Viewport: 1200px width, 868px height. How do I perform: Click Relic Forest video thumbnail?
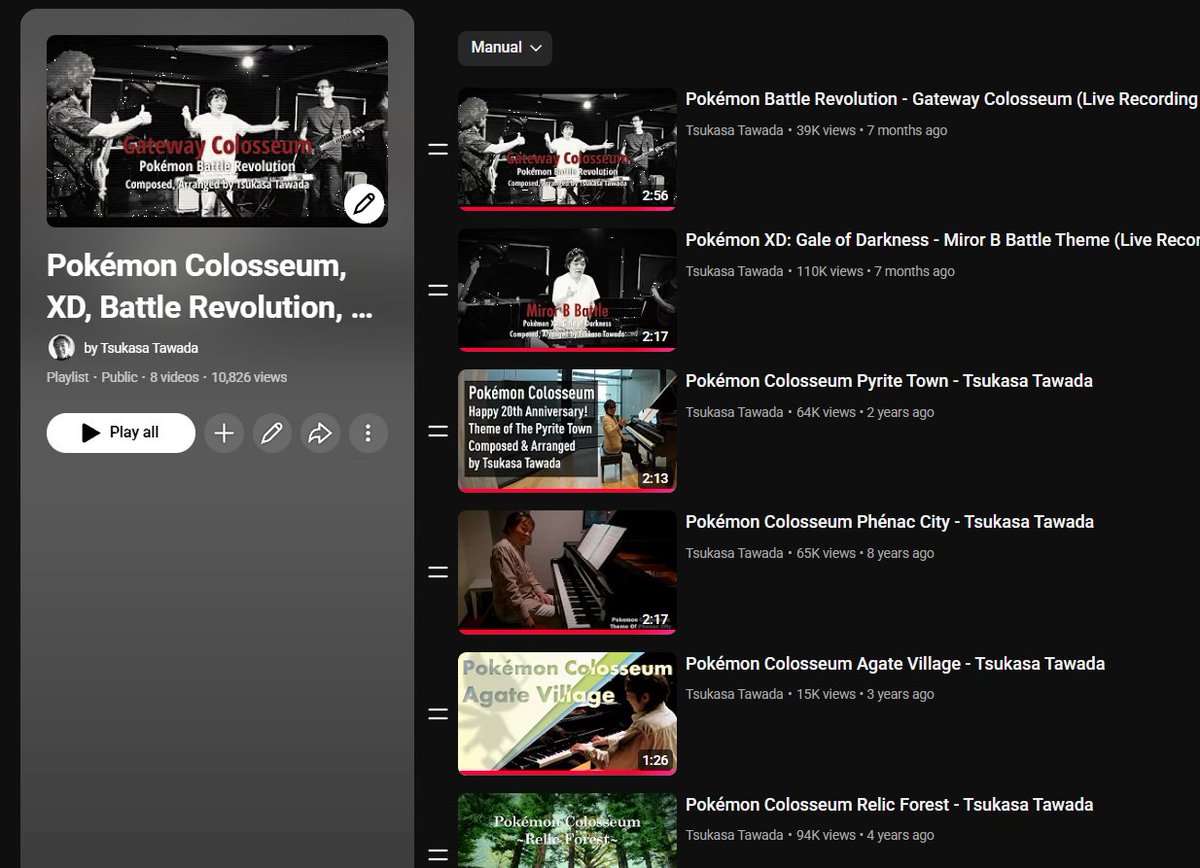[x=567, y=830]
